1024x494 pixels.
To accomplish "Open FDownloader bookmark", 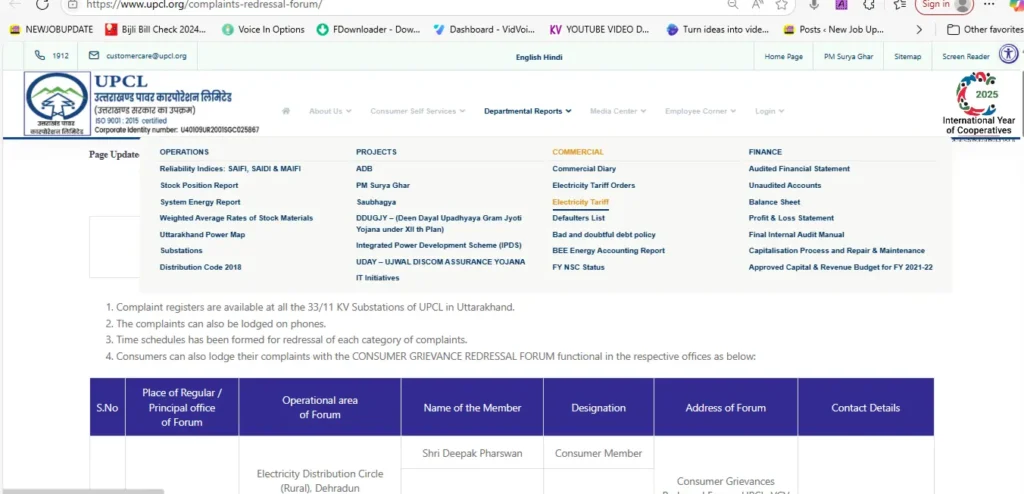I will (368, 29).
